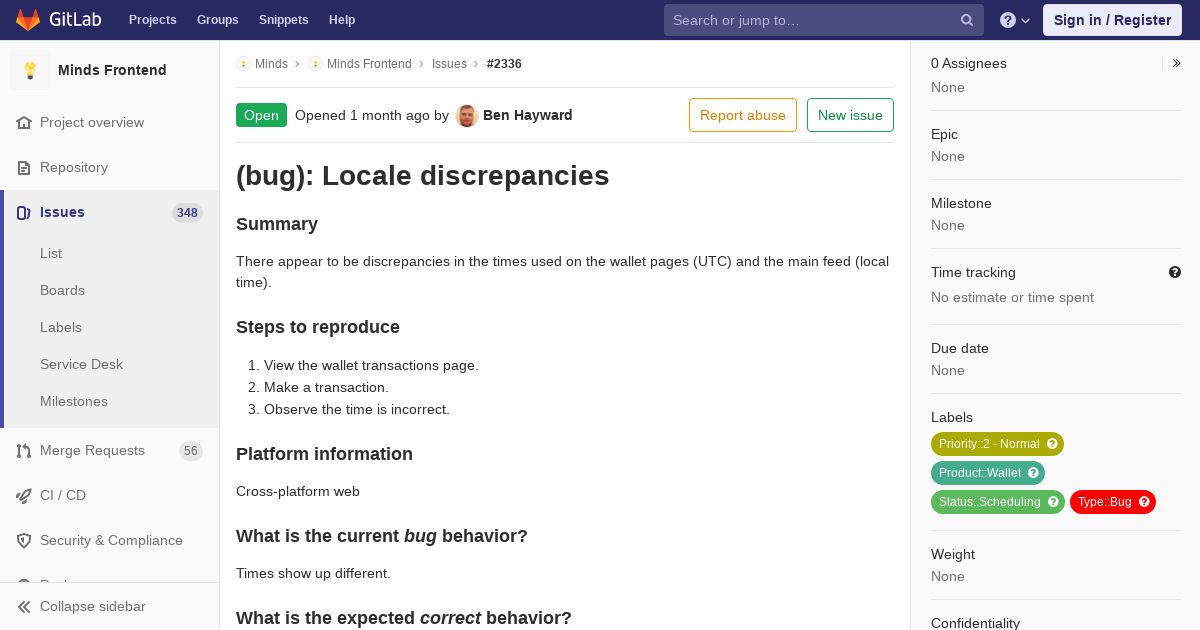
Task: Open Merge Requests in sidebar
Action: [x=110, y=450]
